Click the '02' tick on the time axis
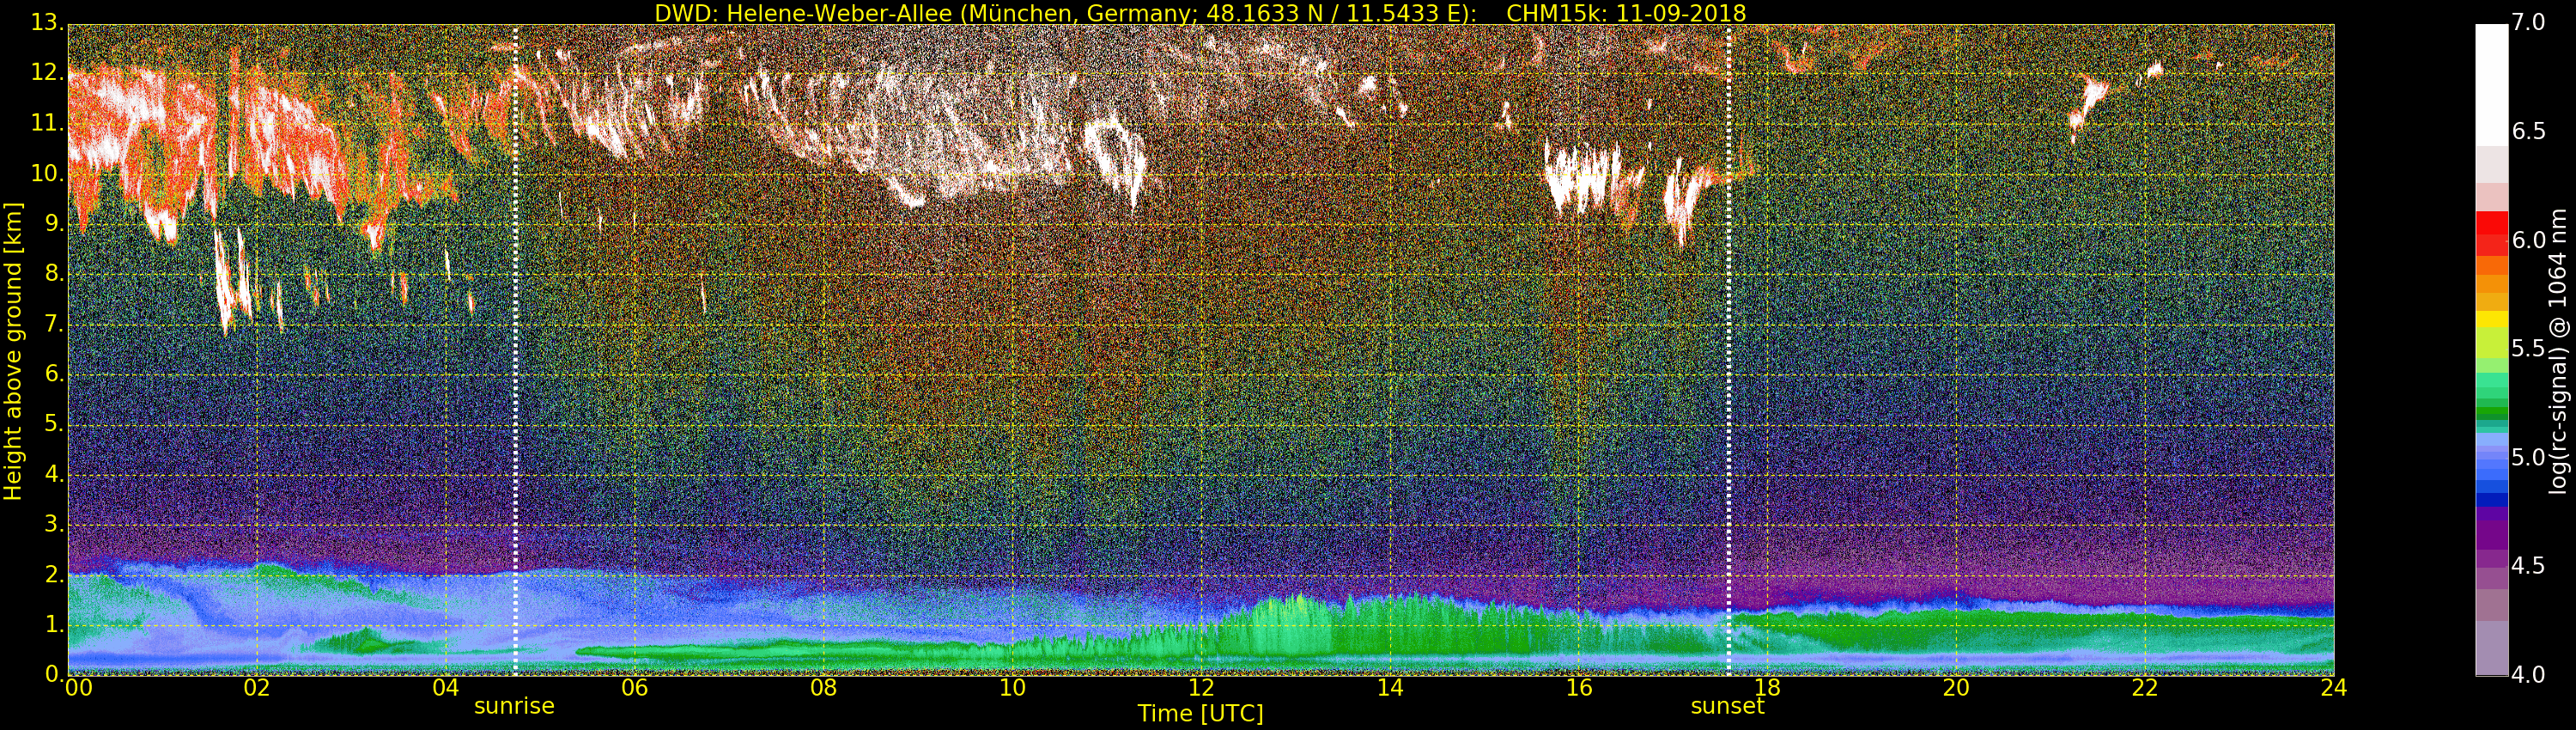The image size is (2576, 730). click(257, 688)
